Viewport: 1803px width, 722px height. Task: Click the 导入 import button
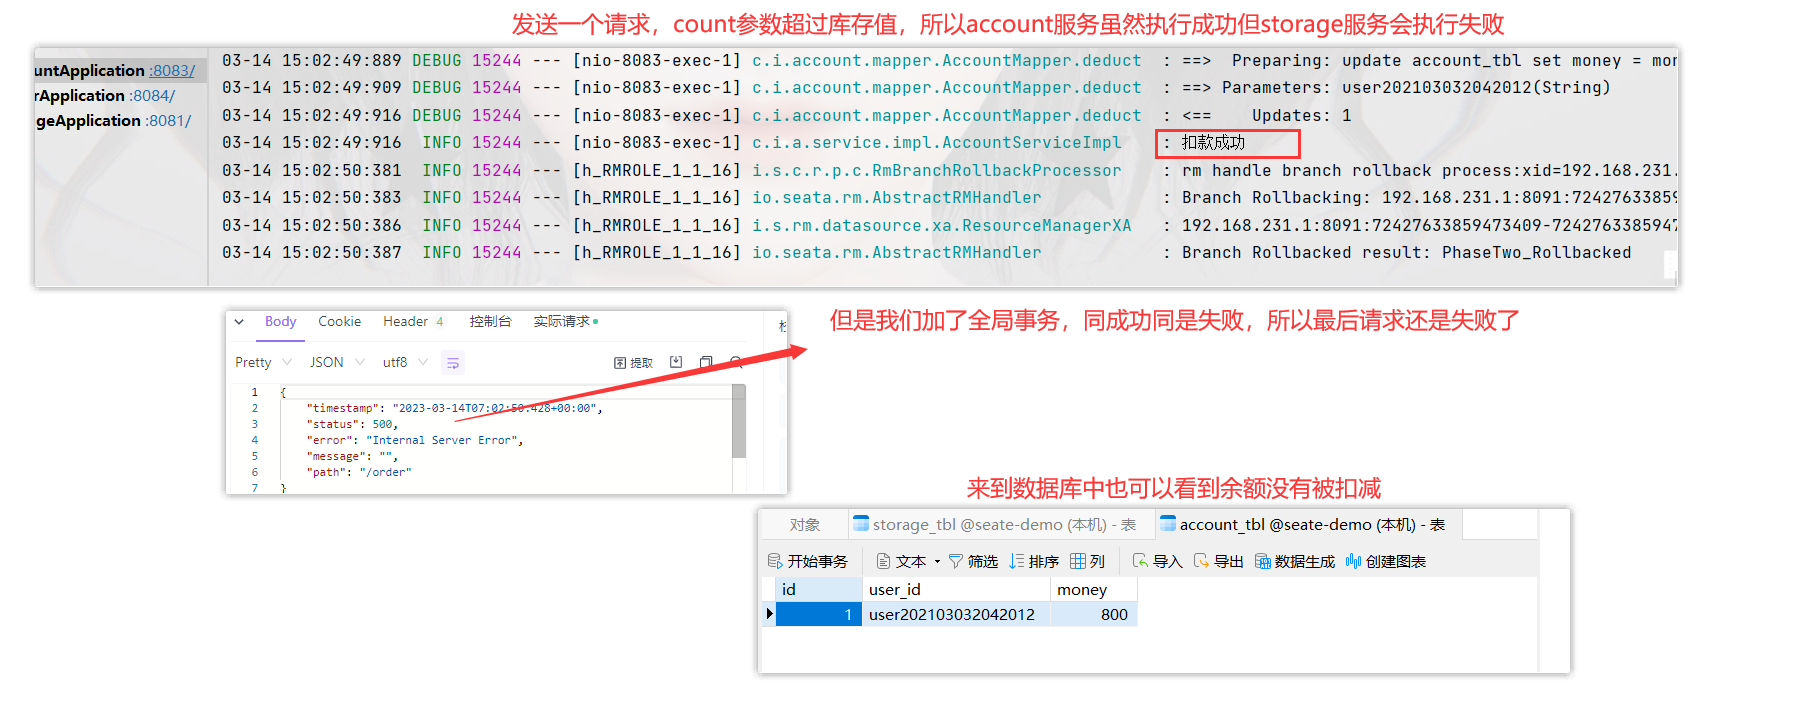pos(1157,561)
